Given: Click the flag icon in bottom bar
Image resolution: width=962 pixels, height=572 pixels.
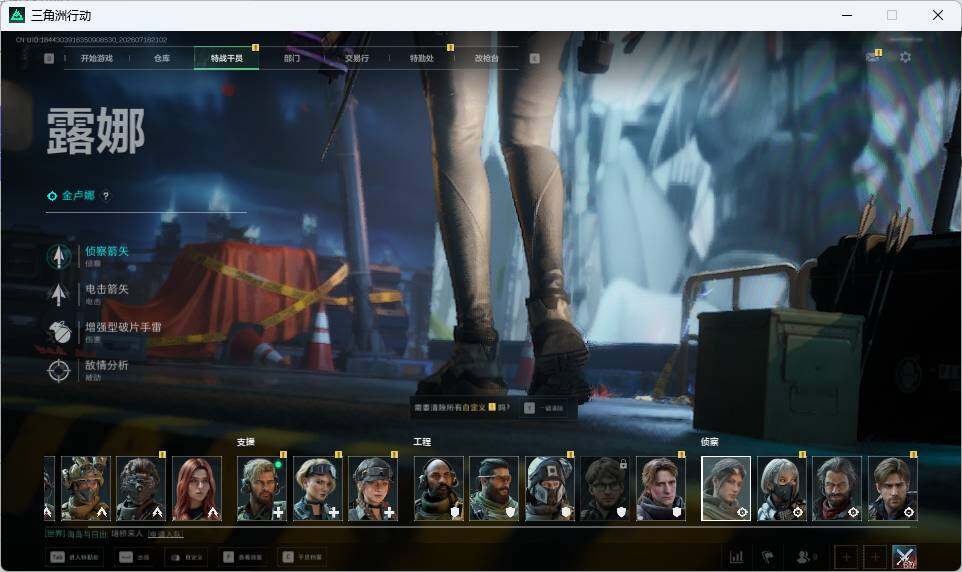Looking at the screenshot, I should pyautogui.click(x=768, y=557).
